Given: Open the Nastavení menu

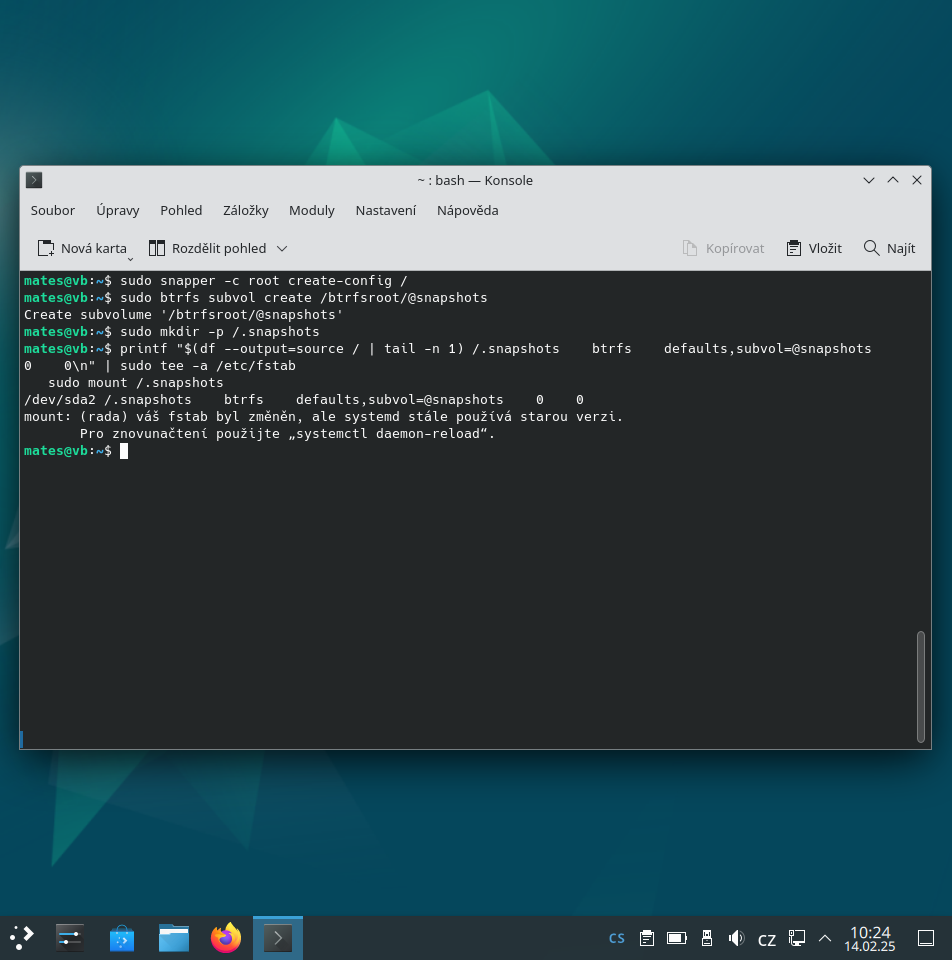Looking at the screenshot, I should pyautogui.click(x=386, y=211).
